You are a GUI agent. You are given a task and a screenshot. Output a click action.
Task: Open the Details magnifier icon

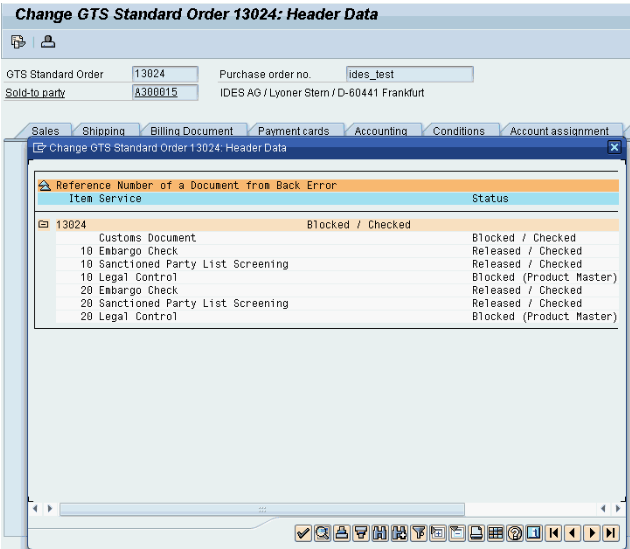[x=322, y=533]
